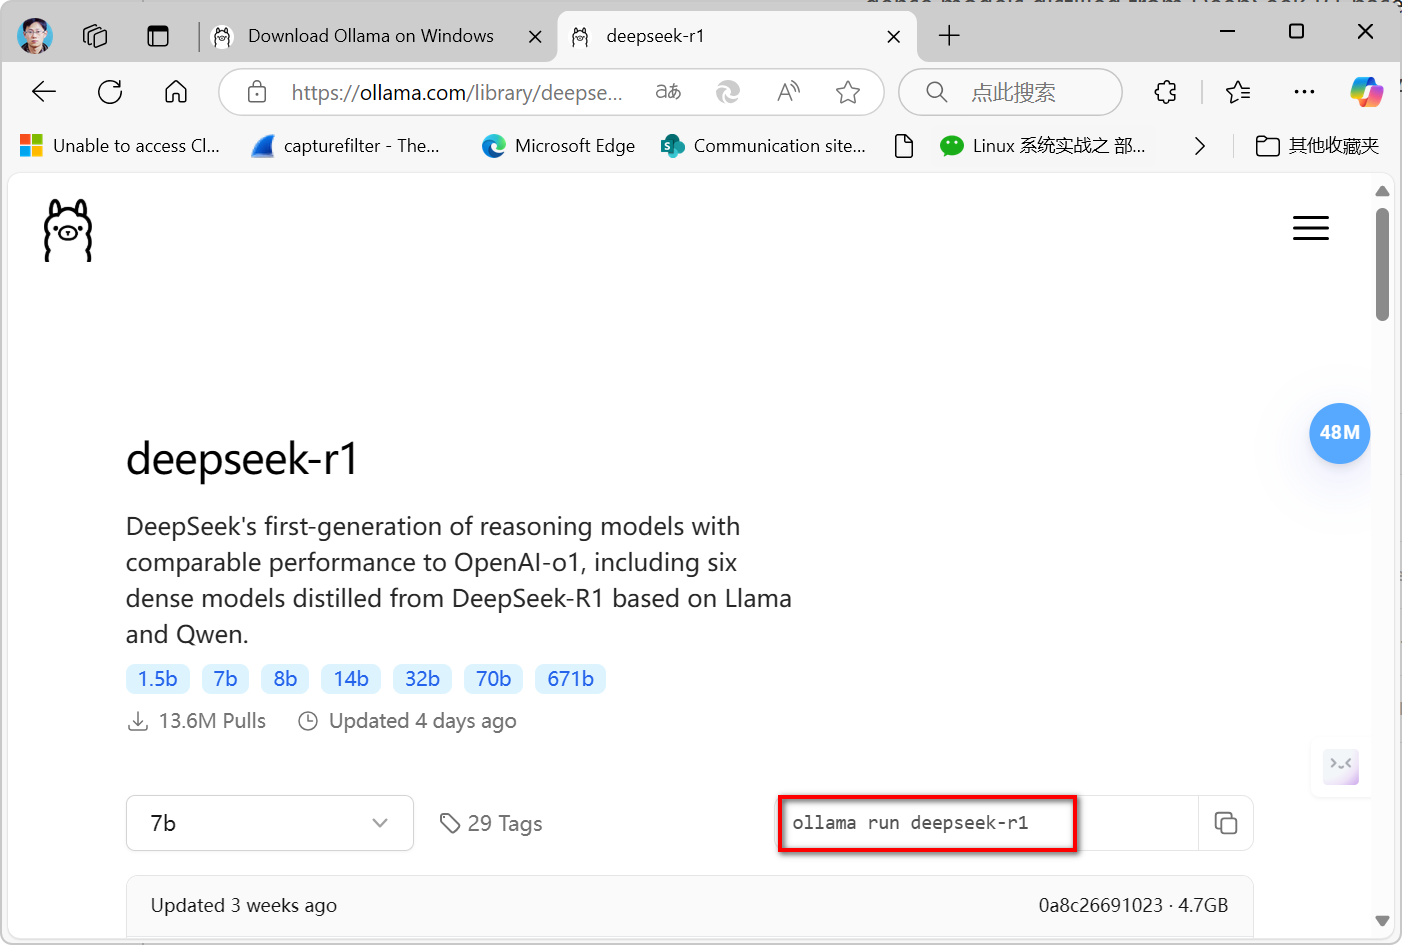This screenshot has width=1402, height=945.
Task: Click the blue 48M floating badge
Action: coord(1339,433)
